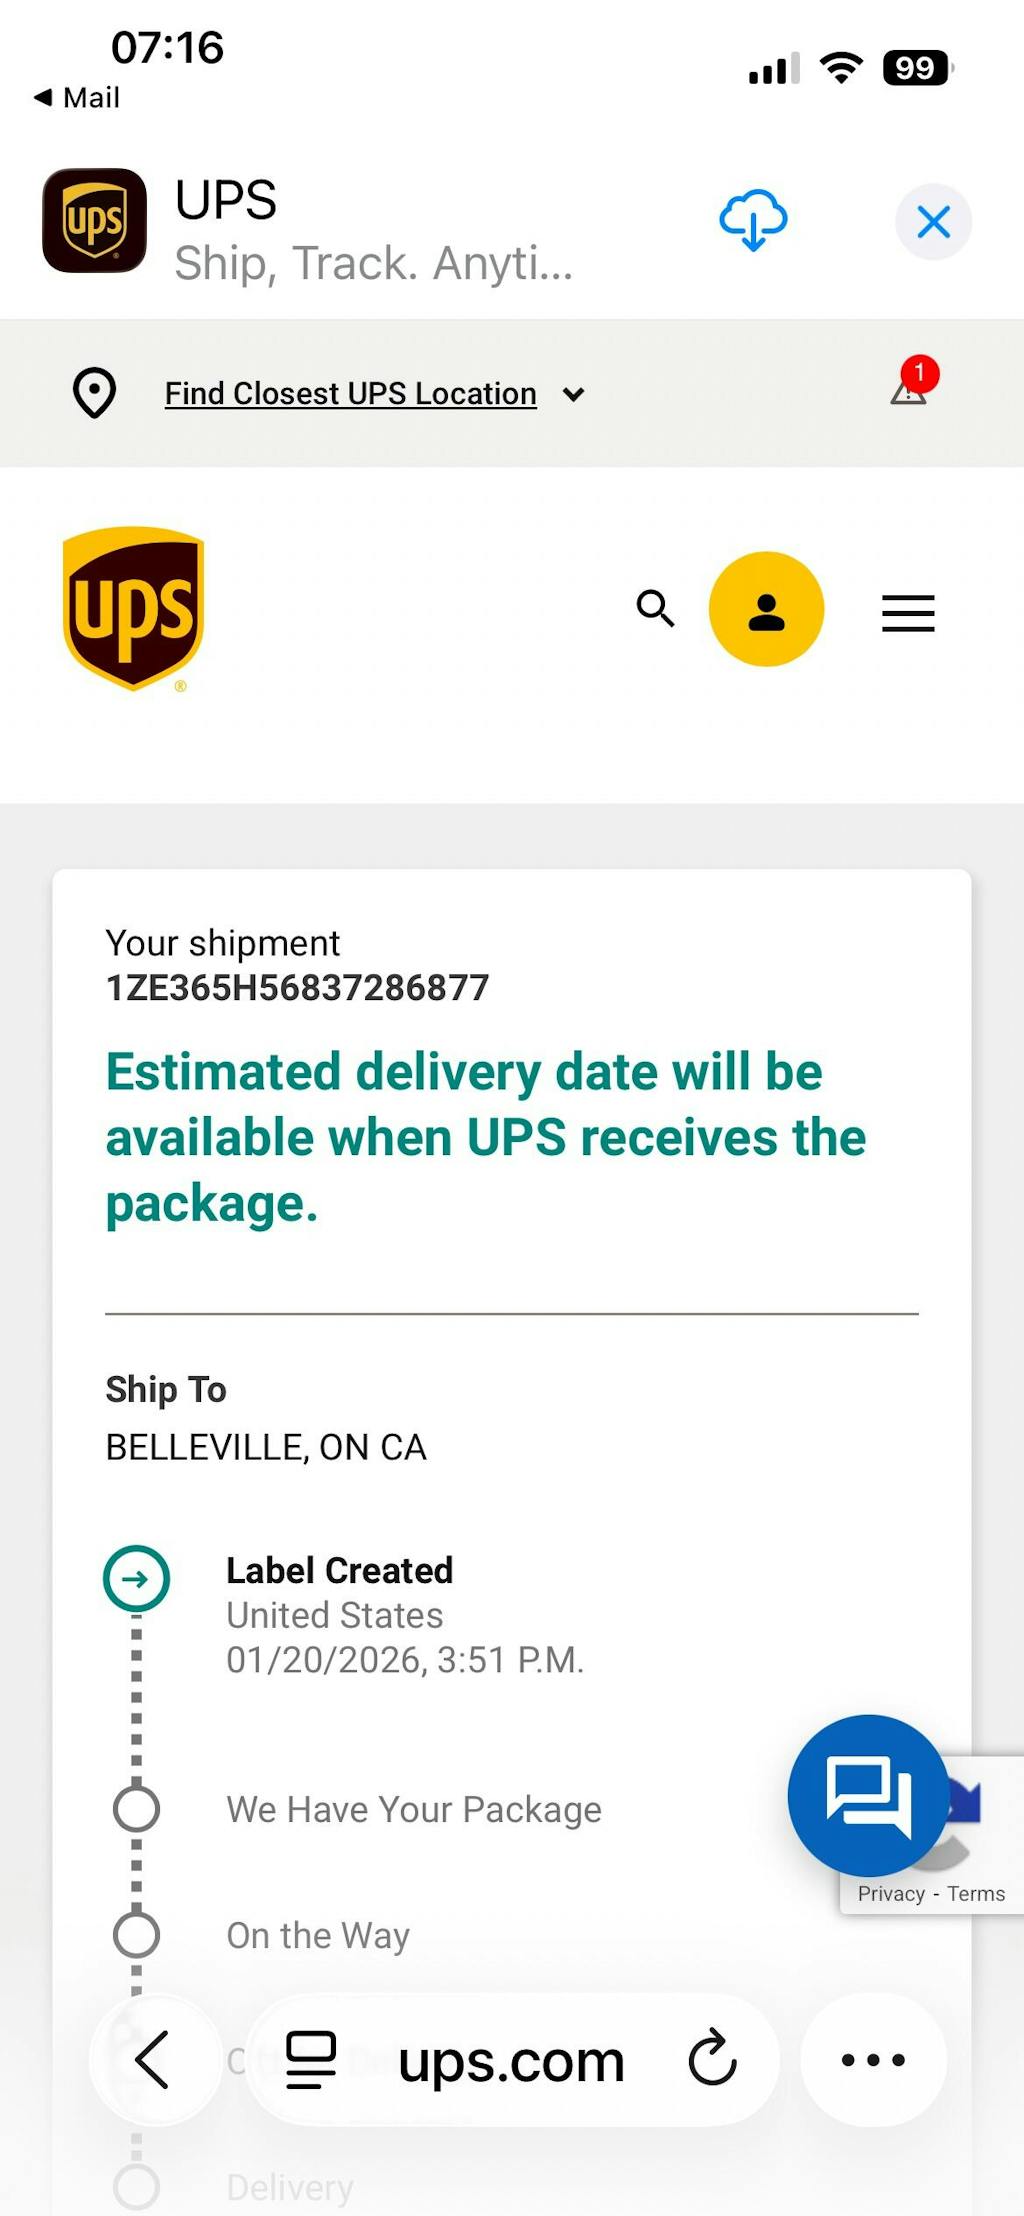Screen dimensions: 1024x2216
Task: Tap the Label Created status marker
Action: point(136,1579)
